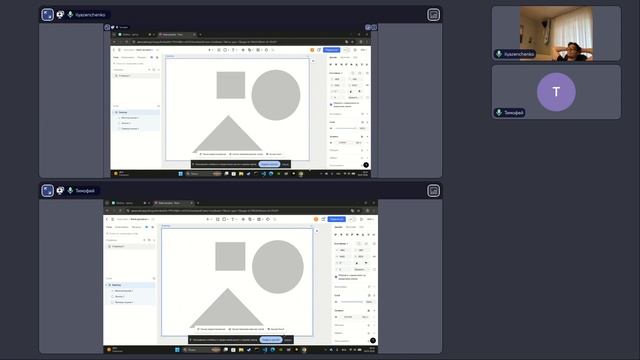This screenshot has width=640, height=360.
Task: Click the blue pill button in kyazenchenko's notification banner
Action: 269,164
